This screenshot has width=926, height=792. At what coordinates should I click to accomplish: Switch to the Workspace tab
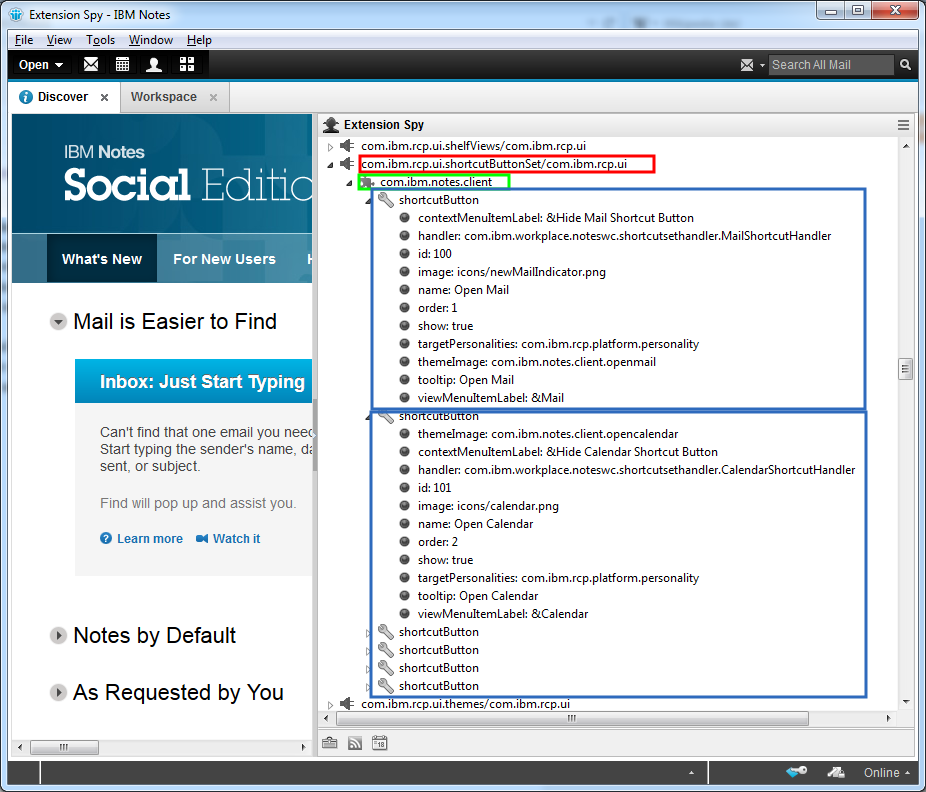pyautogui.click(x=164, y=97)
